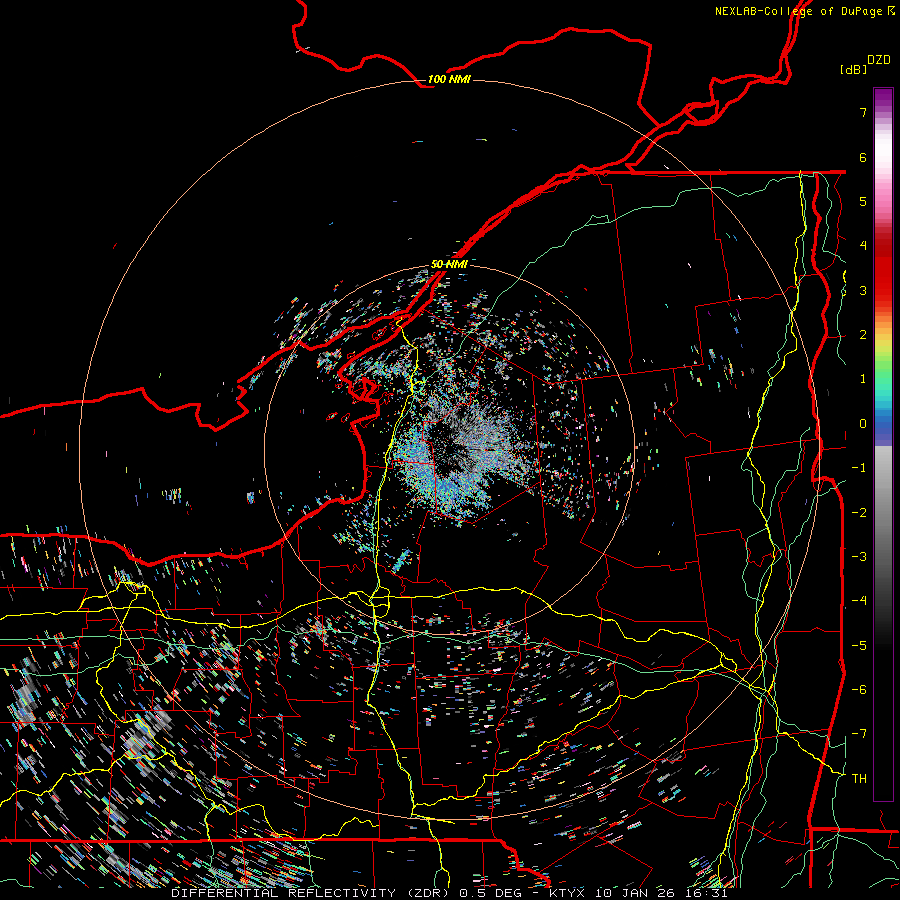Viewport: 900px width, 900px height.
Task: Click the ZDR color scale bar
Action: click(883, 444)
